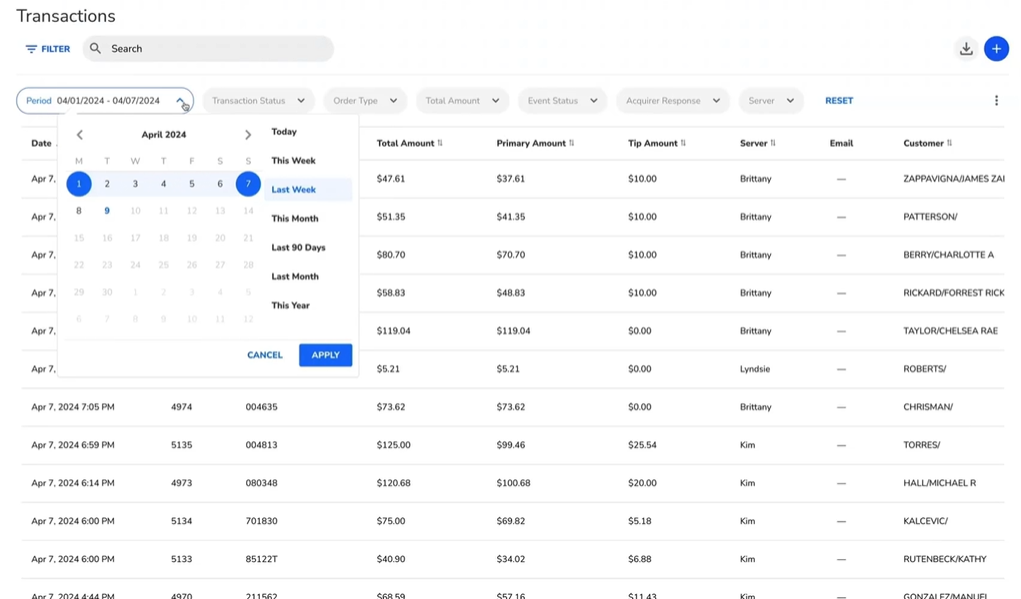Image resolution: width=1021 pixels, height=599 pixels.
Task: Expand the Transaction Status dropdown
Action: [258, 101]
